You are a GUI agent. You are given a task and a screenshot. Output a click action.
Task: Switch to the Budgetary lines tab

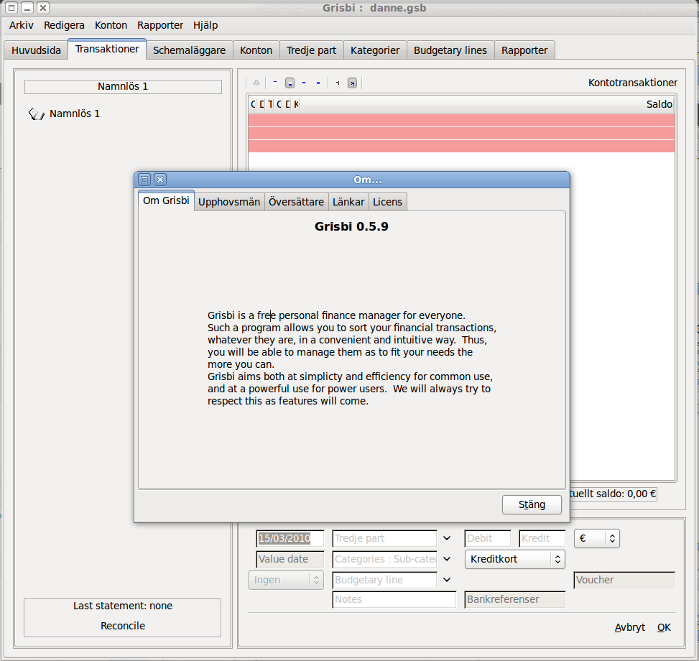point(450,50)
